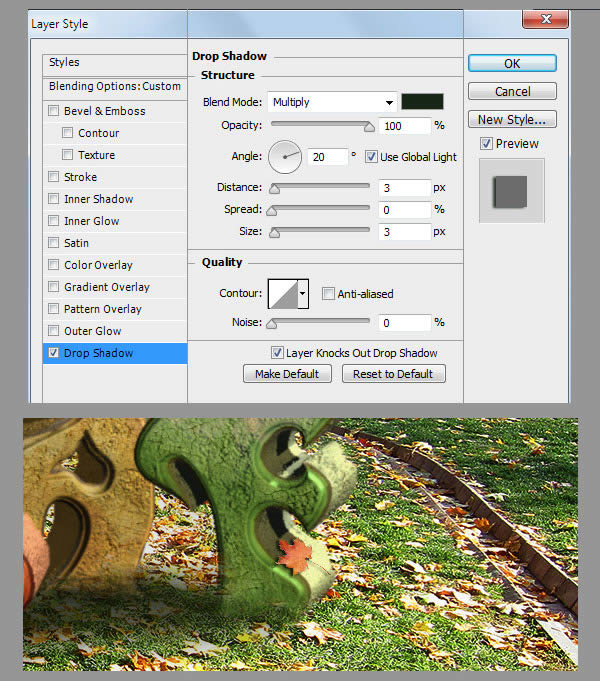Close the Layer Style dialog
600x681 pixels.
pyautogui.click(x=545, y=19)
